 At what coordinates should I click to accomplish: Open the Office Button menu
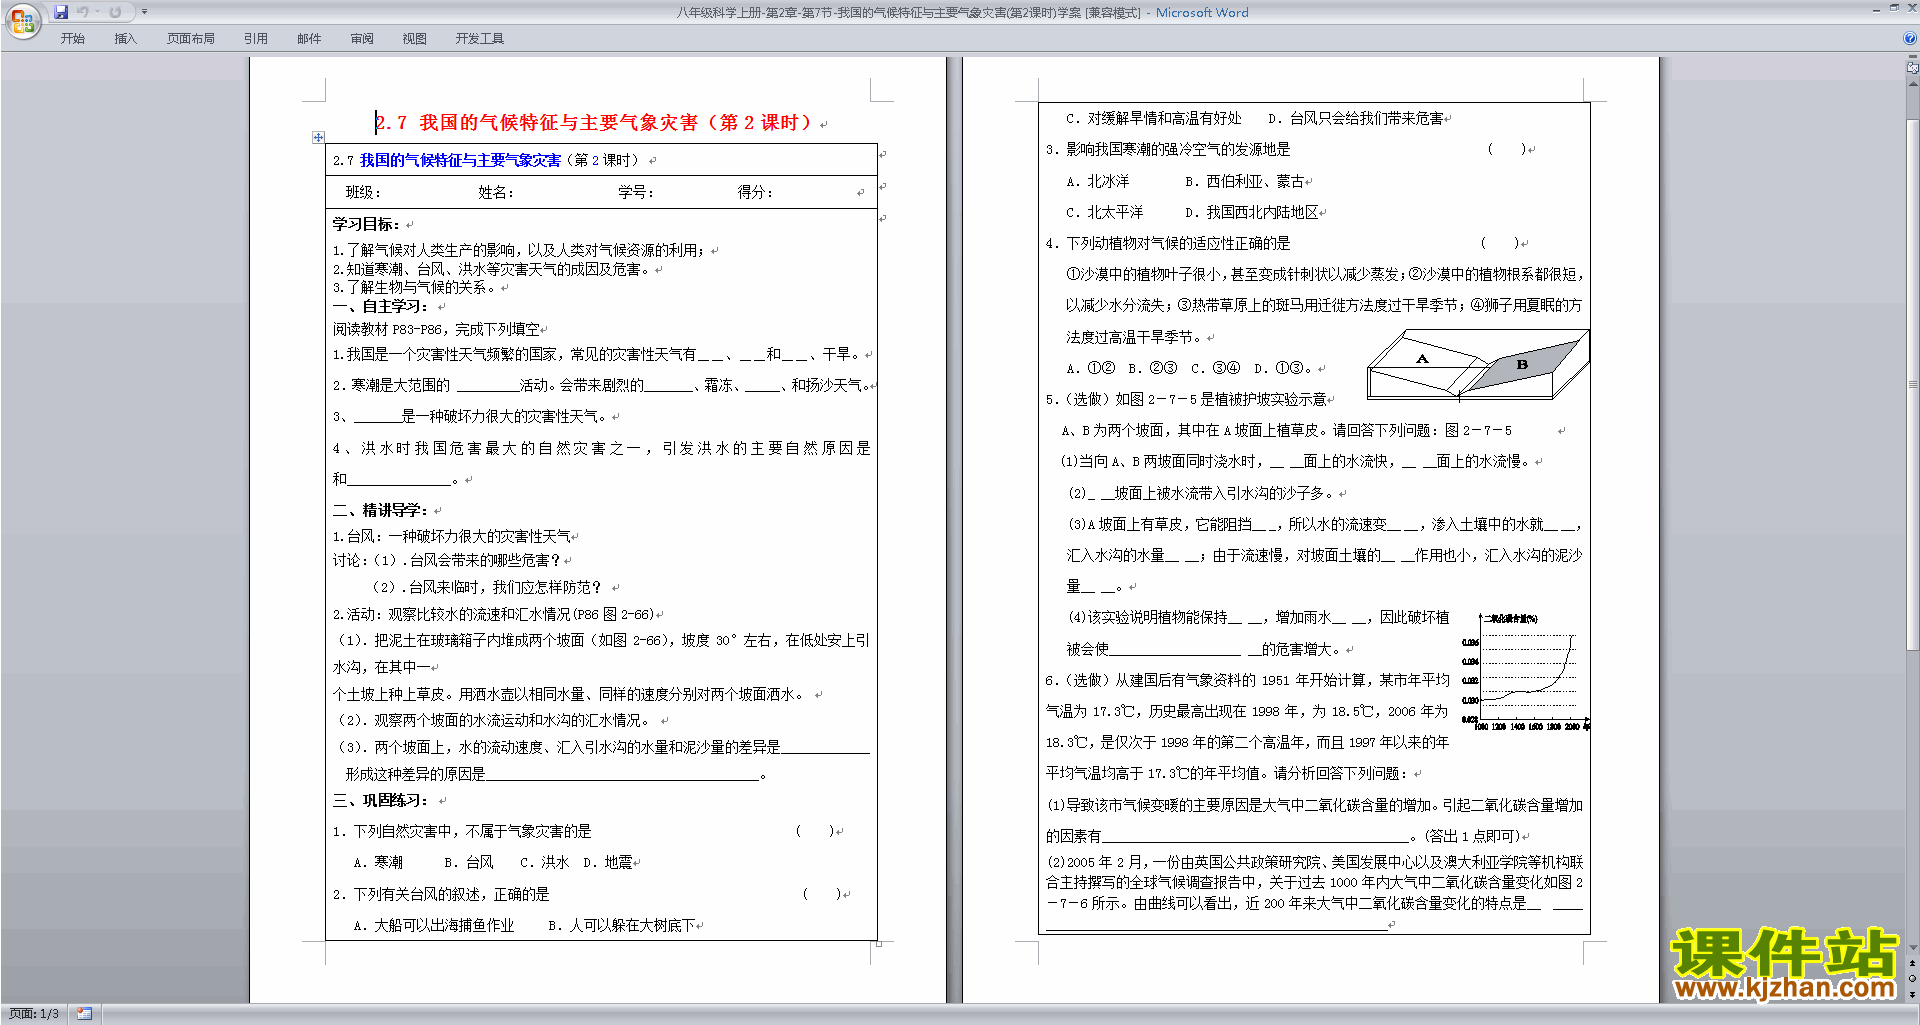(x=22, y=20)
